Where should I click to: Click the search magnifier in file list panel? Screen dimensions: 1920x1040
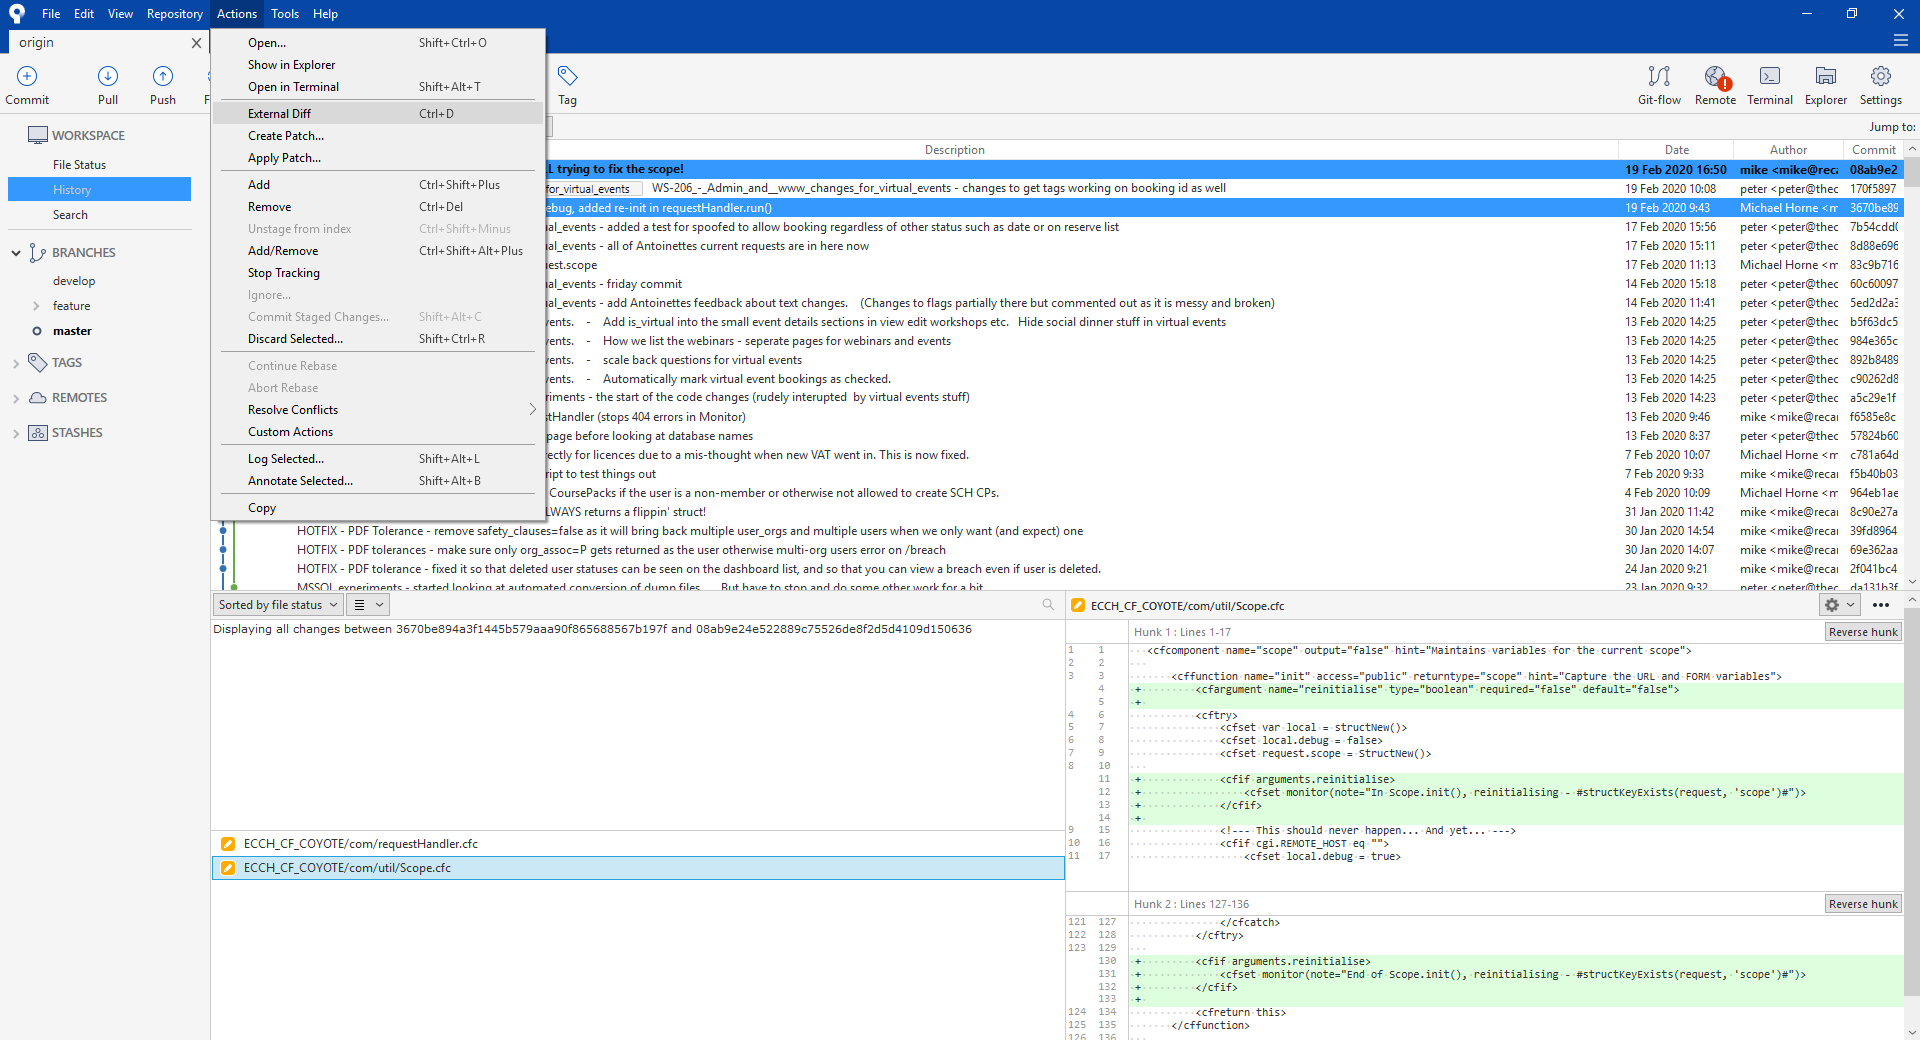1048,604
